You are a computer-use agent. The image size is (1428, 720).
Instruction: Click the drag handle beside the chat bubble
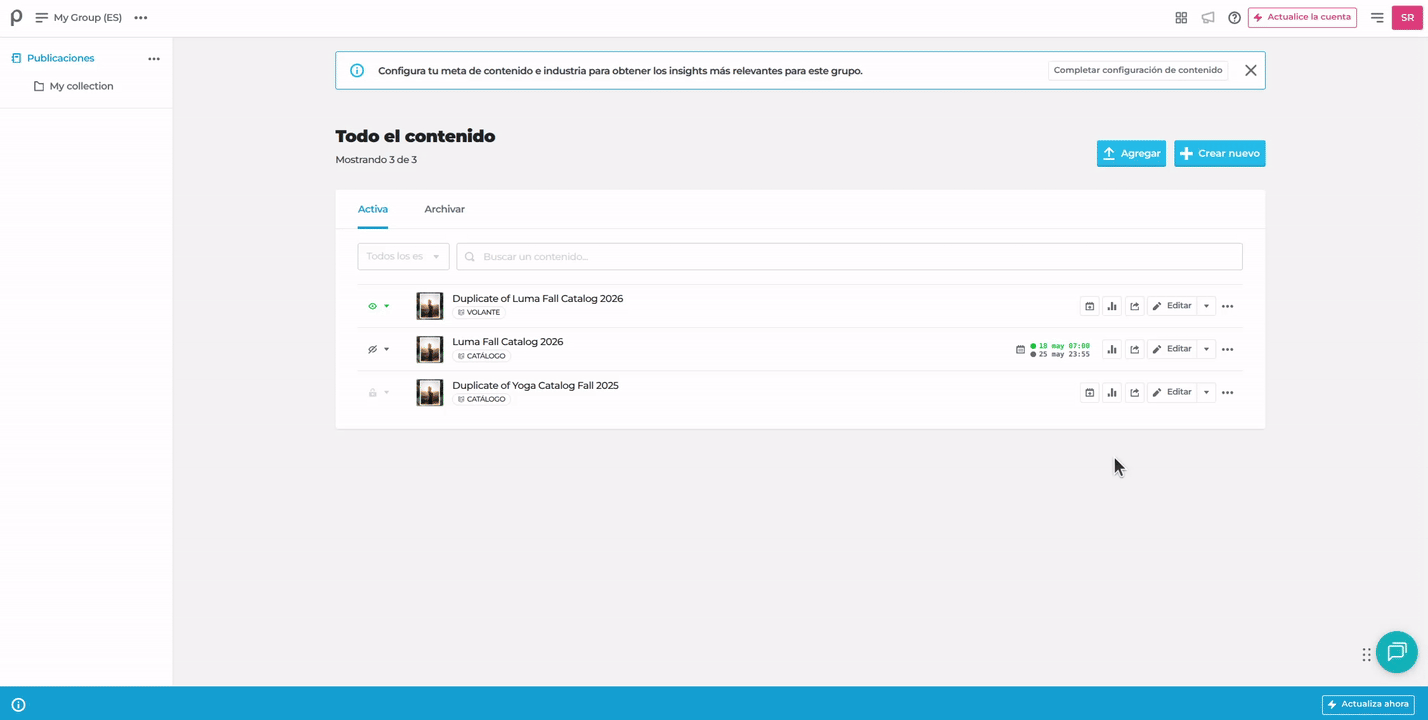tap(1366, 655)
